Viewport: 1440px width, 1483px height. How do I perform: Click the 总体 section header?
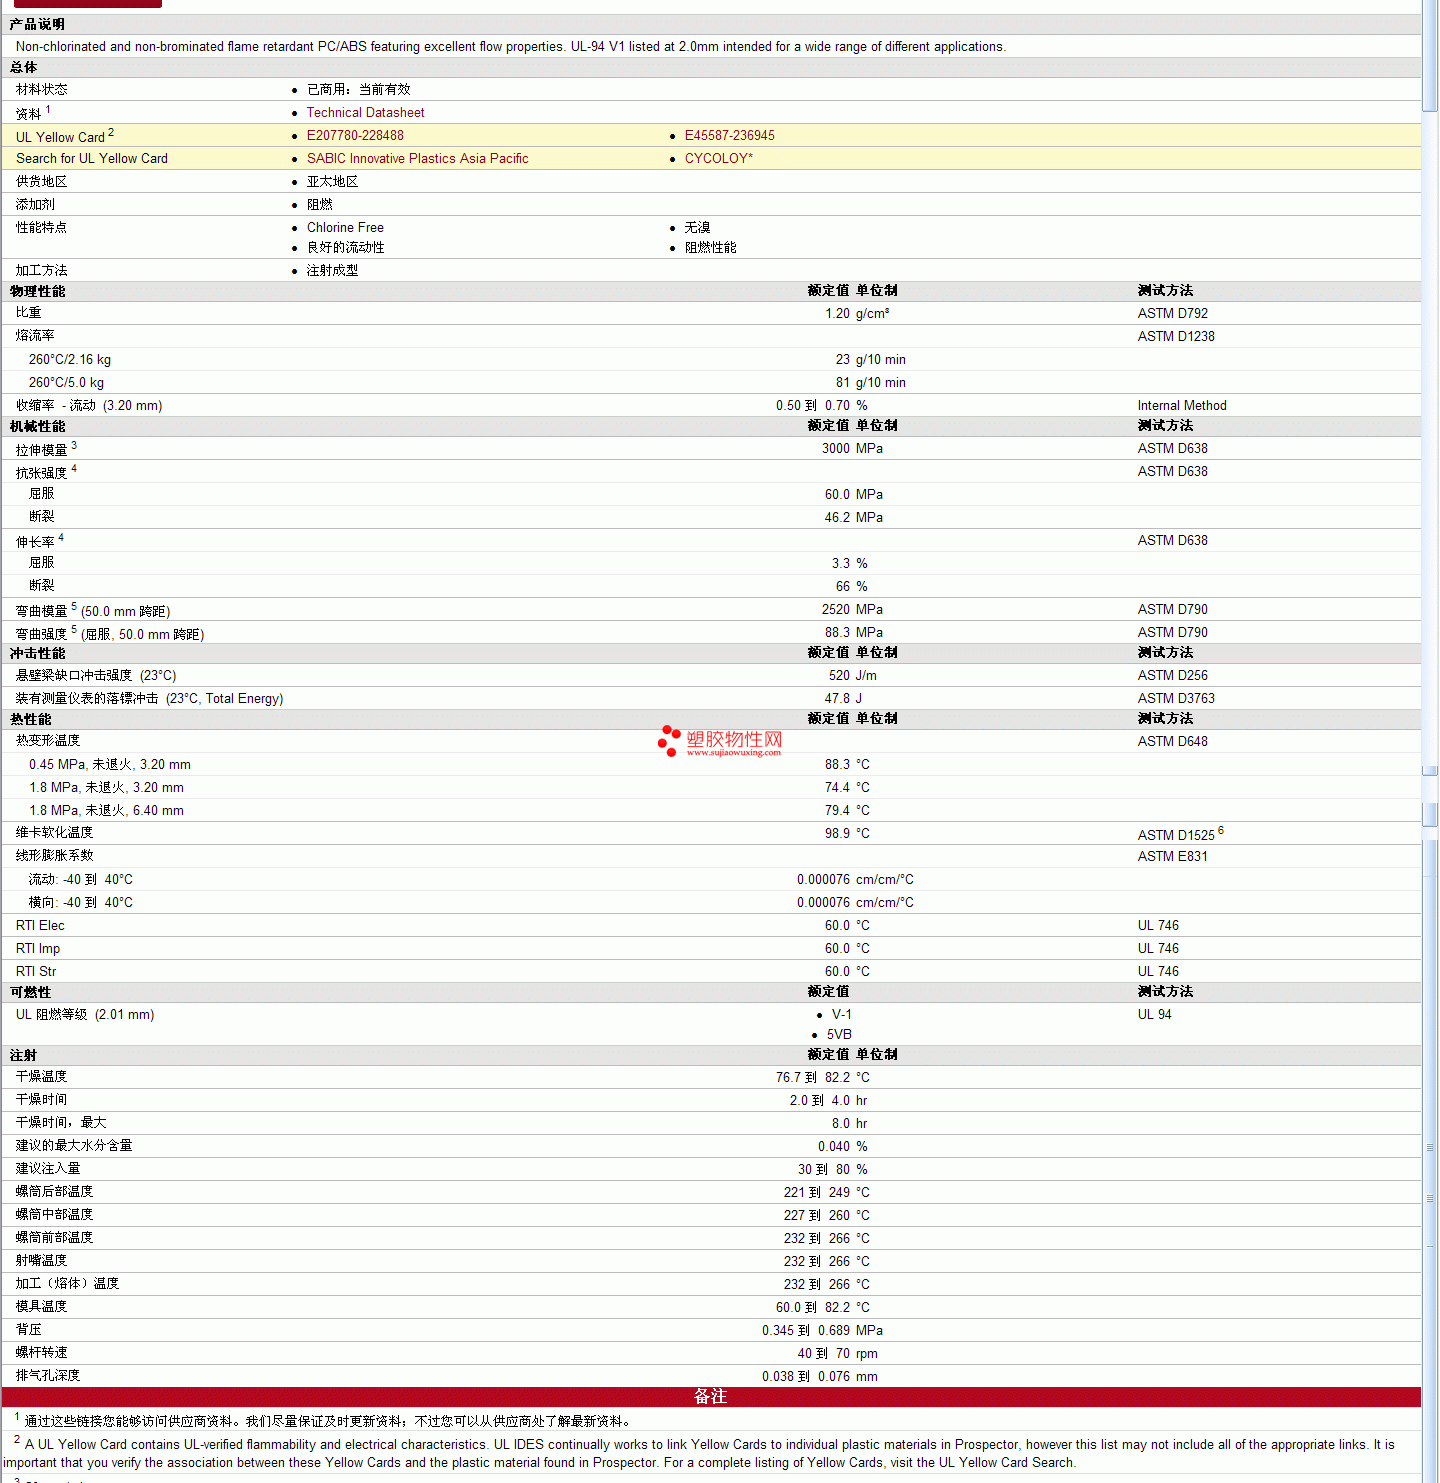(x=23, y=67)
